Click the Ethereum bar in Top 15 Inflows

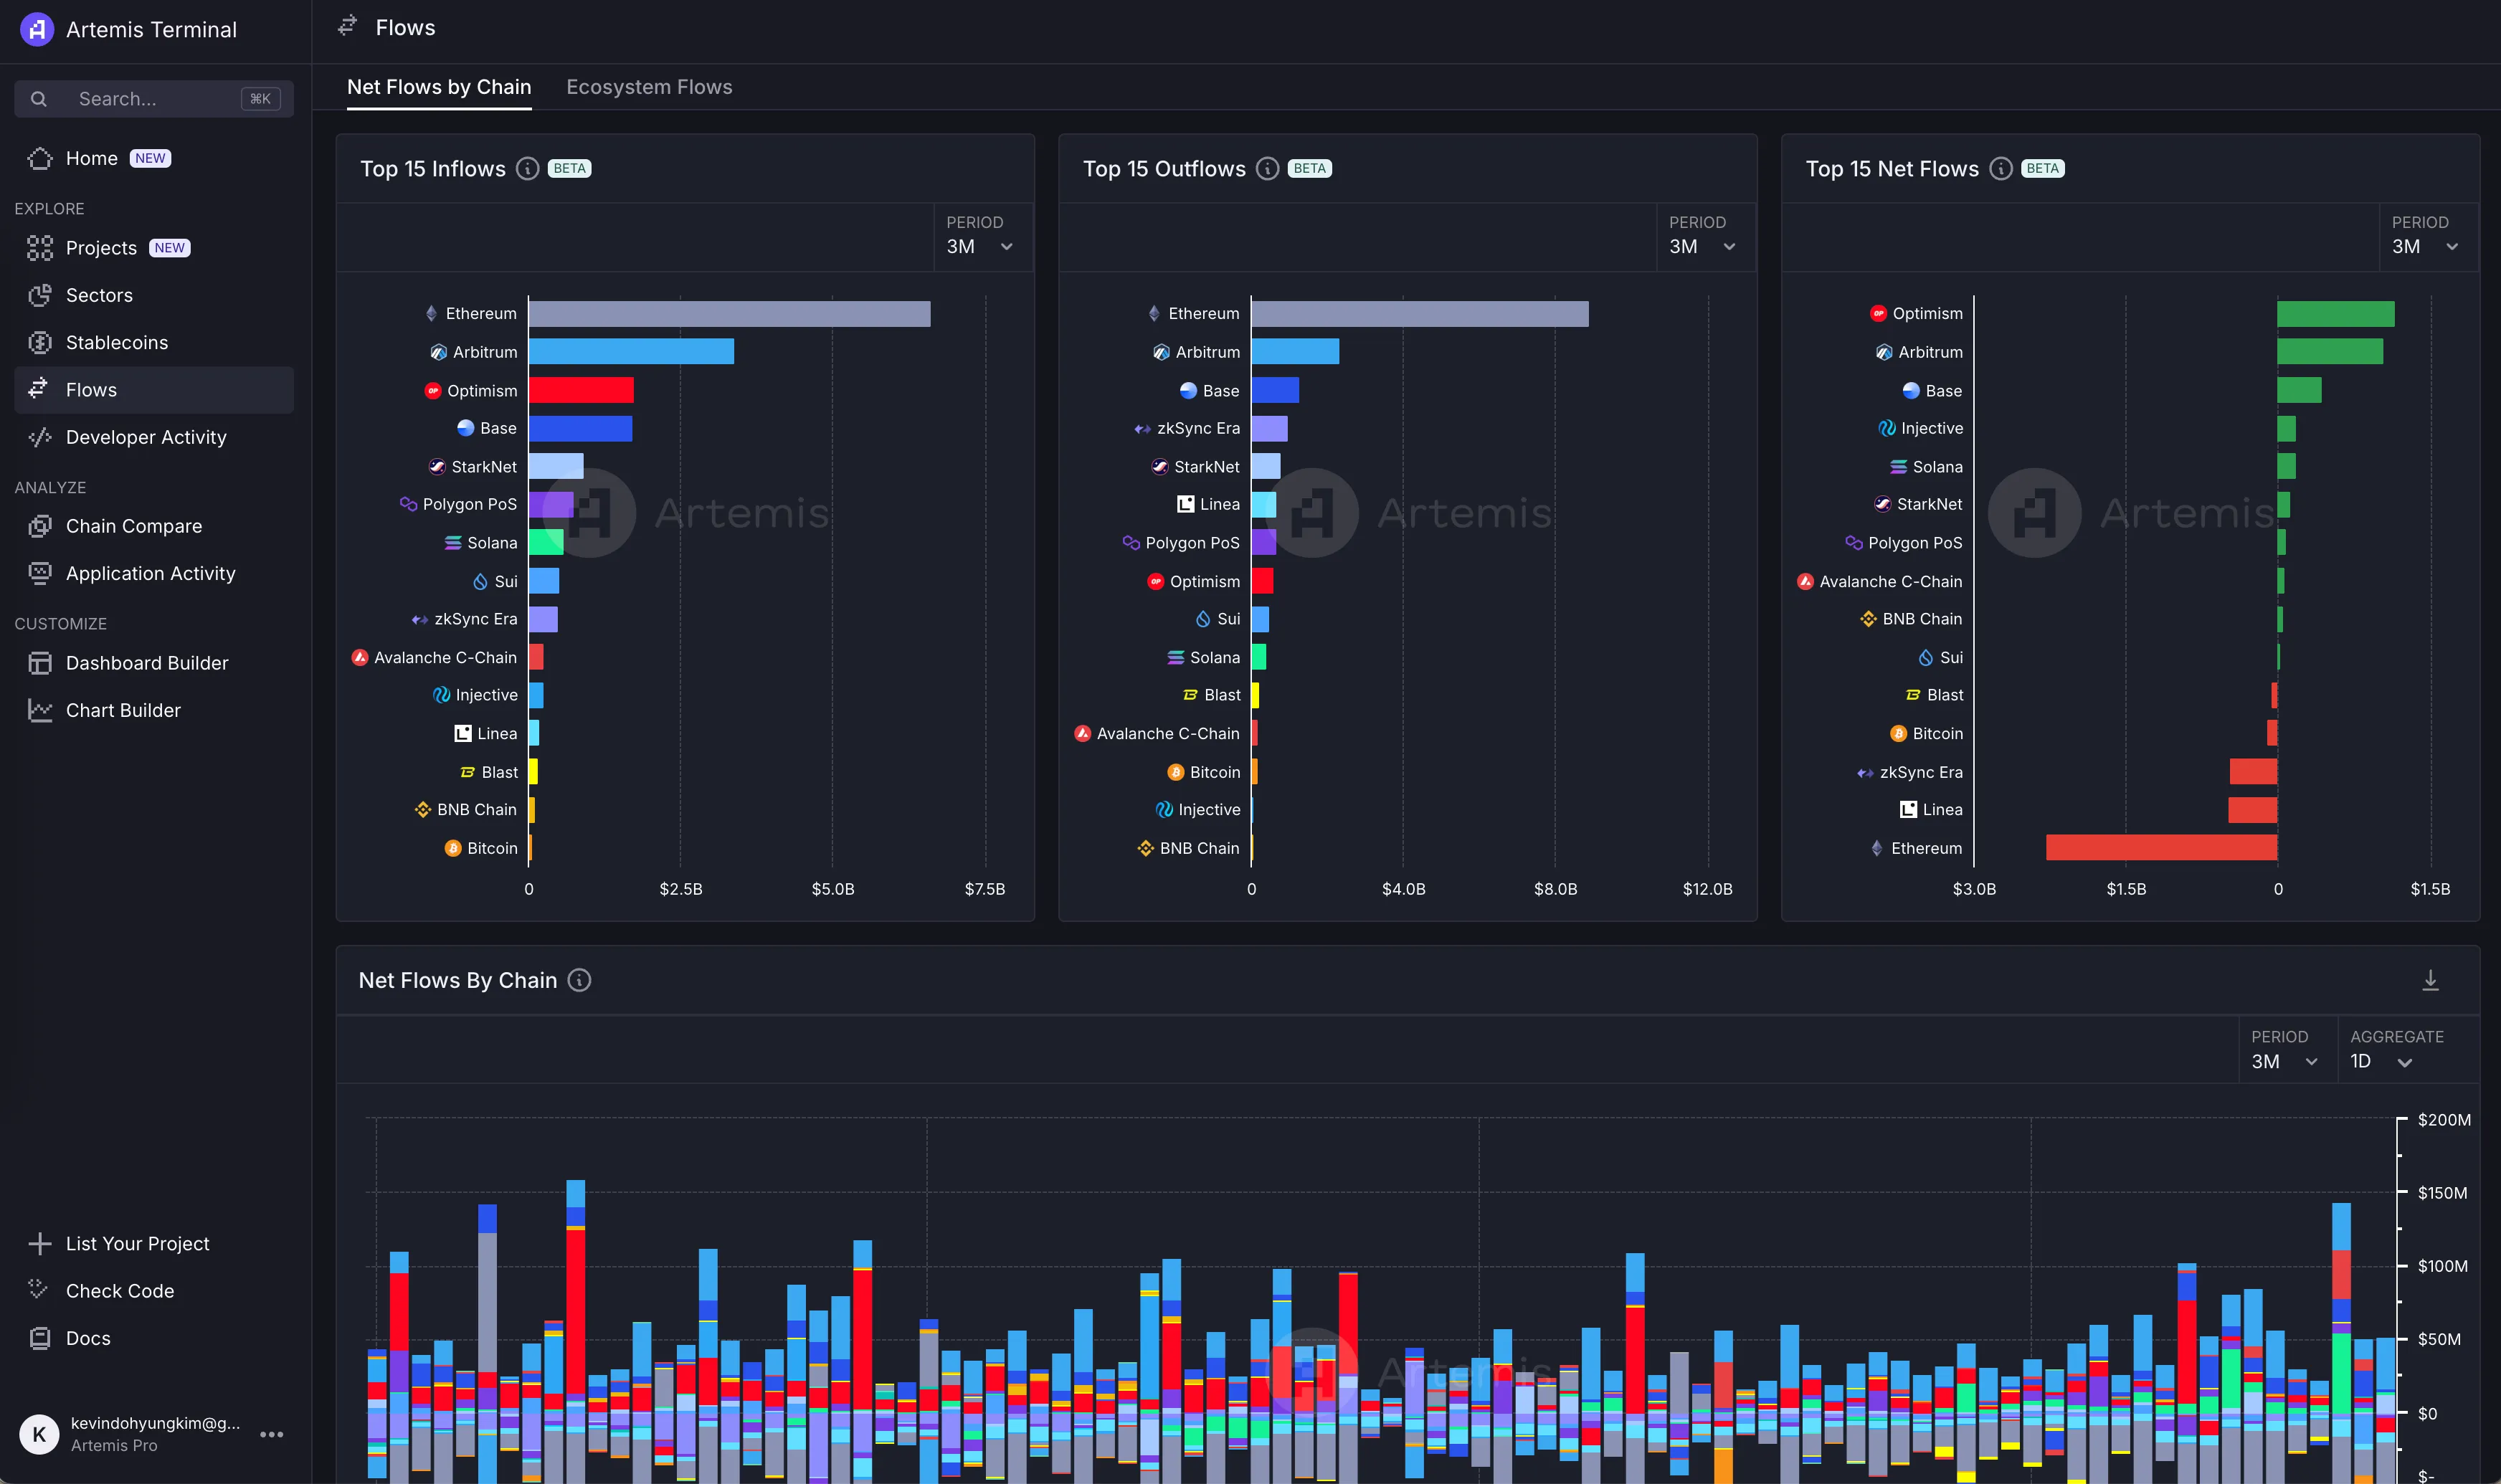tap(729, 314)
